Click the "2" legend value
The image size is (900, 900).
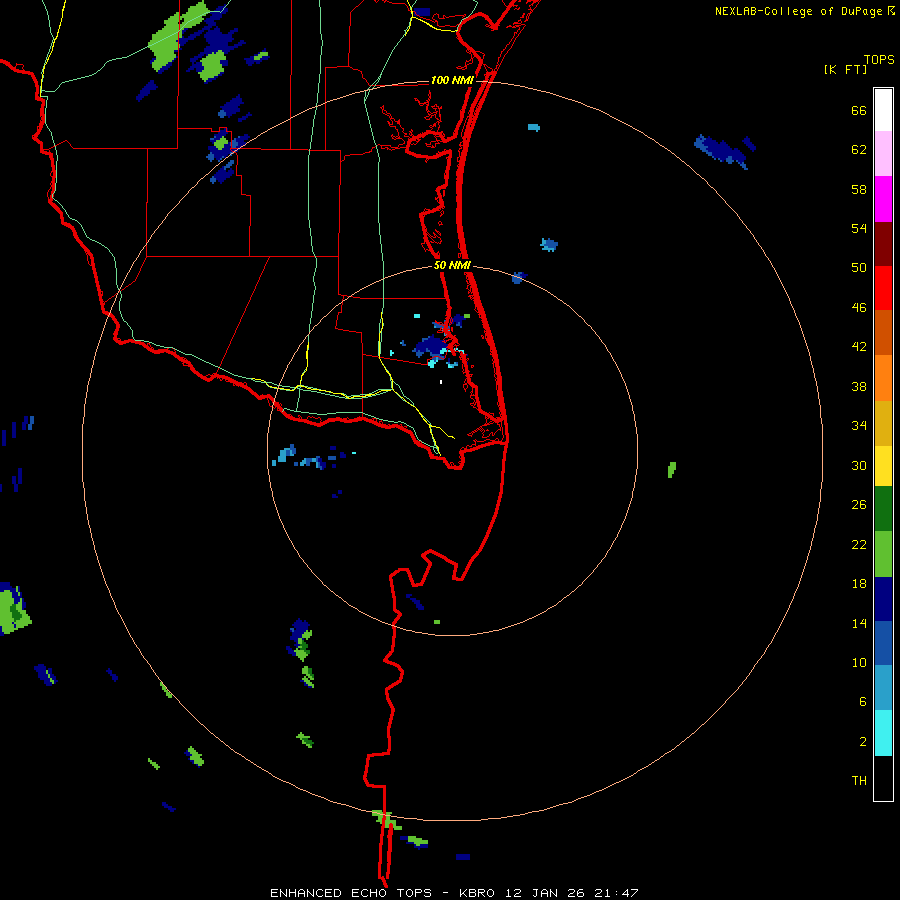(x=863, y=742)
